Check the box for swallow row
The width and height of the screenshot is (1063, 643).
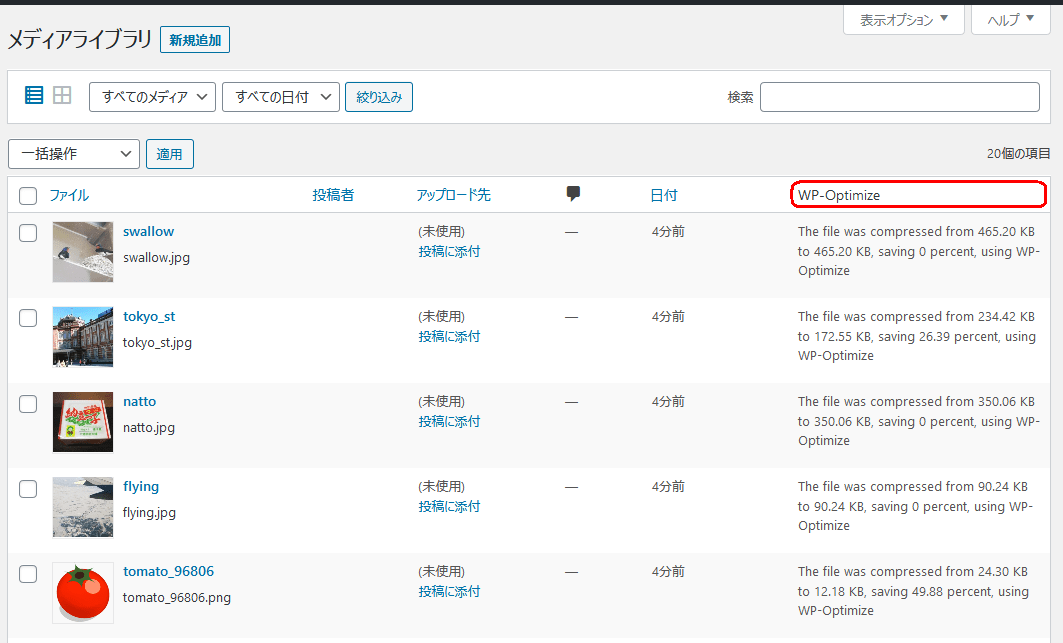28,233
